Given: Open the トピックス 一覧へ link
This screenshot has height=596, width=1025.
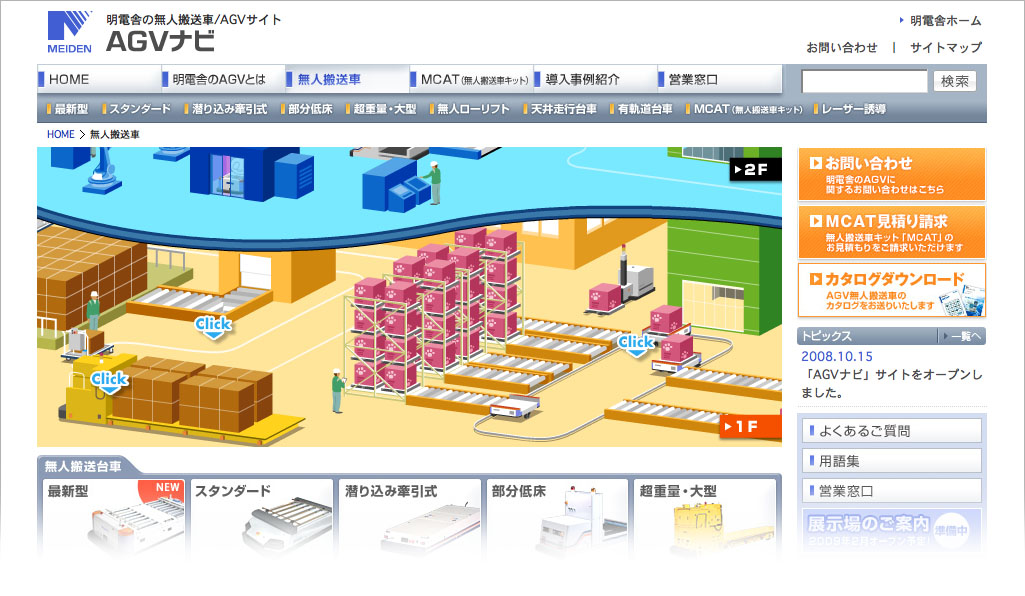Looking at the screenshot, I should (x=961, y=336).
